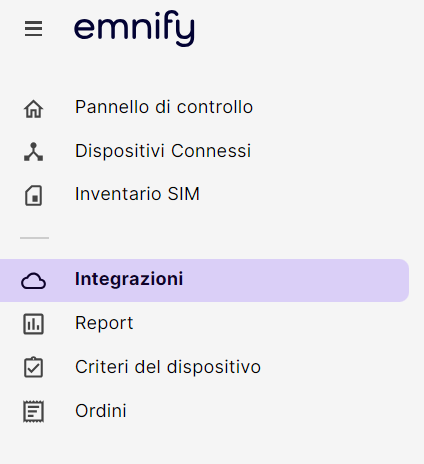Navigate to Criteri del dispositivo
This screenshot has width=424, height=464.
tap(168, 367)
